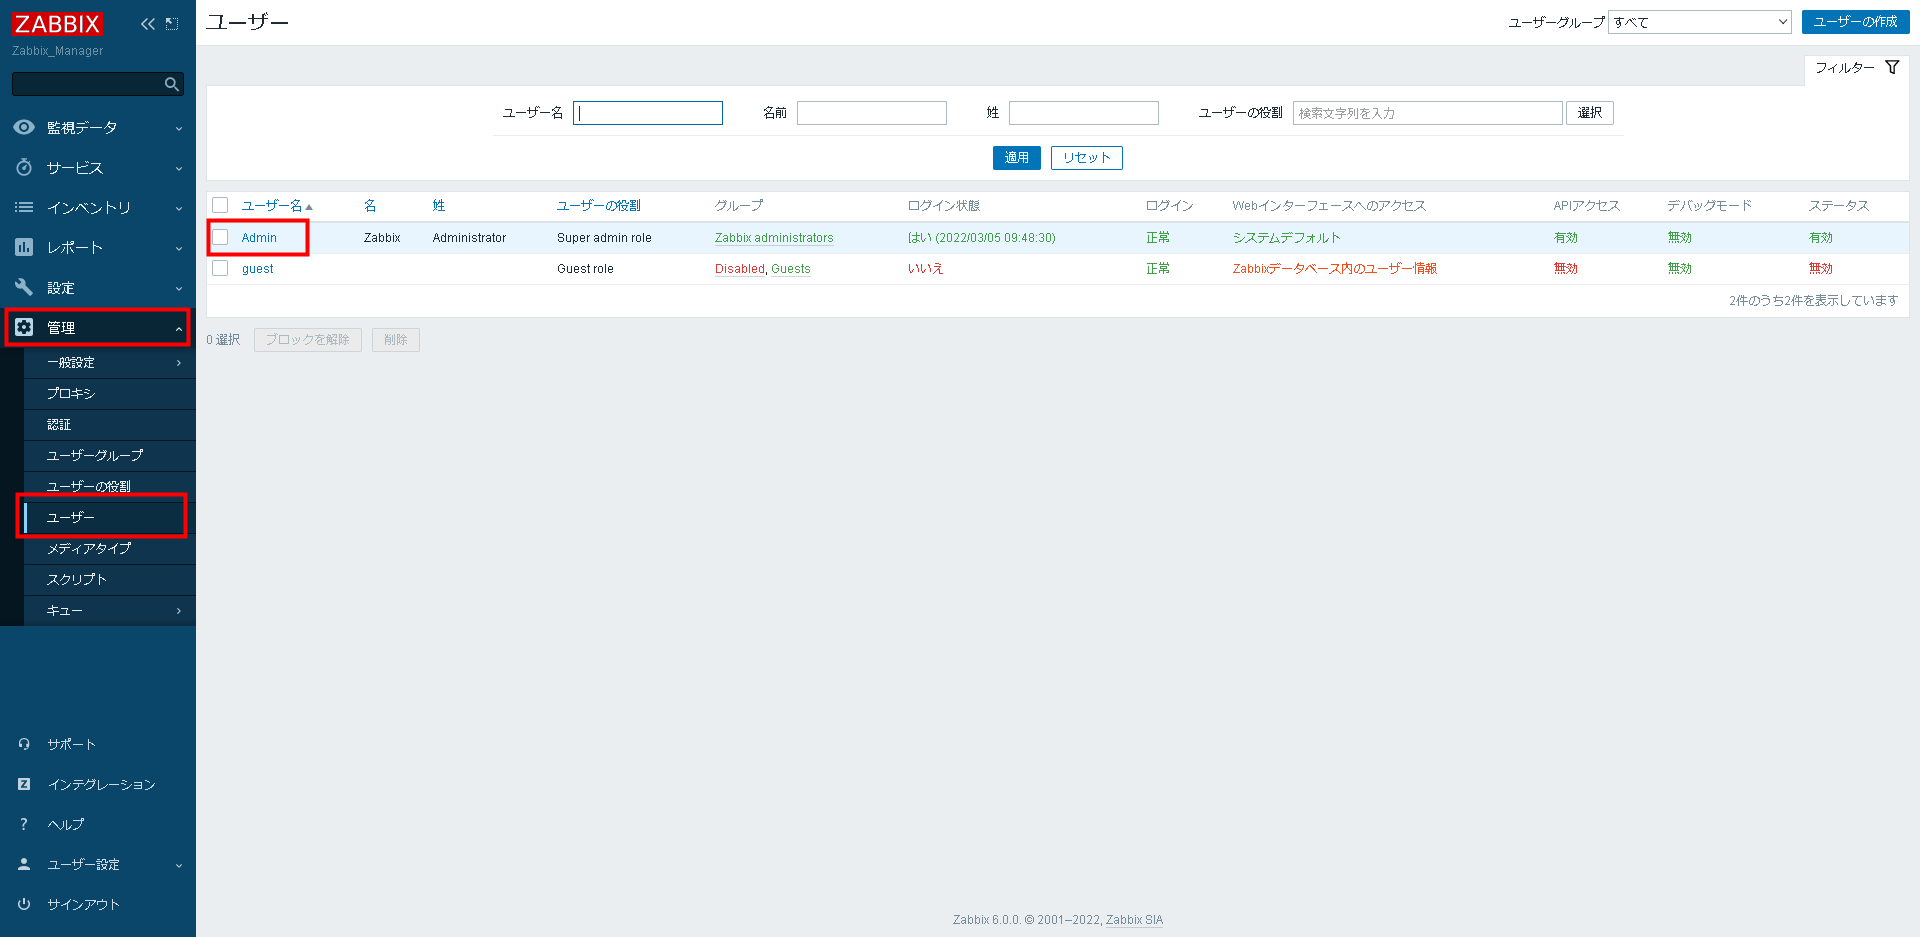Sign out using the power icon
Viewport: 1920px width, 937px height.
[24, 903]
